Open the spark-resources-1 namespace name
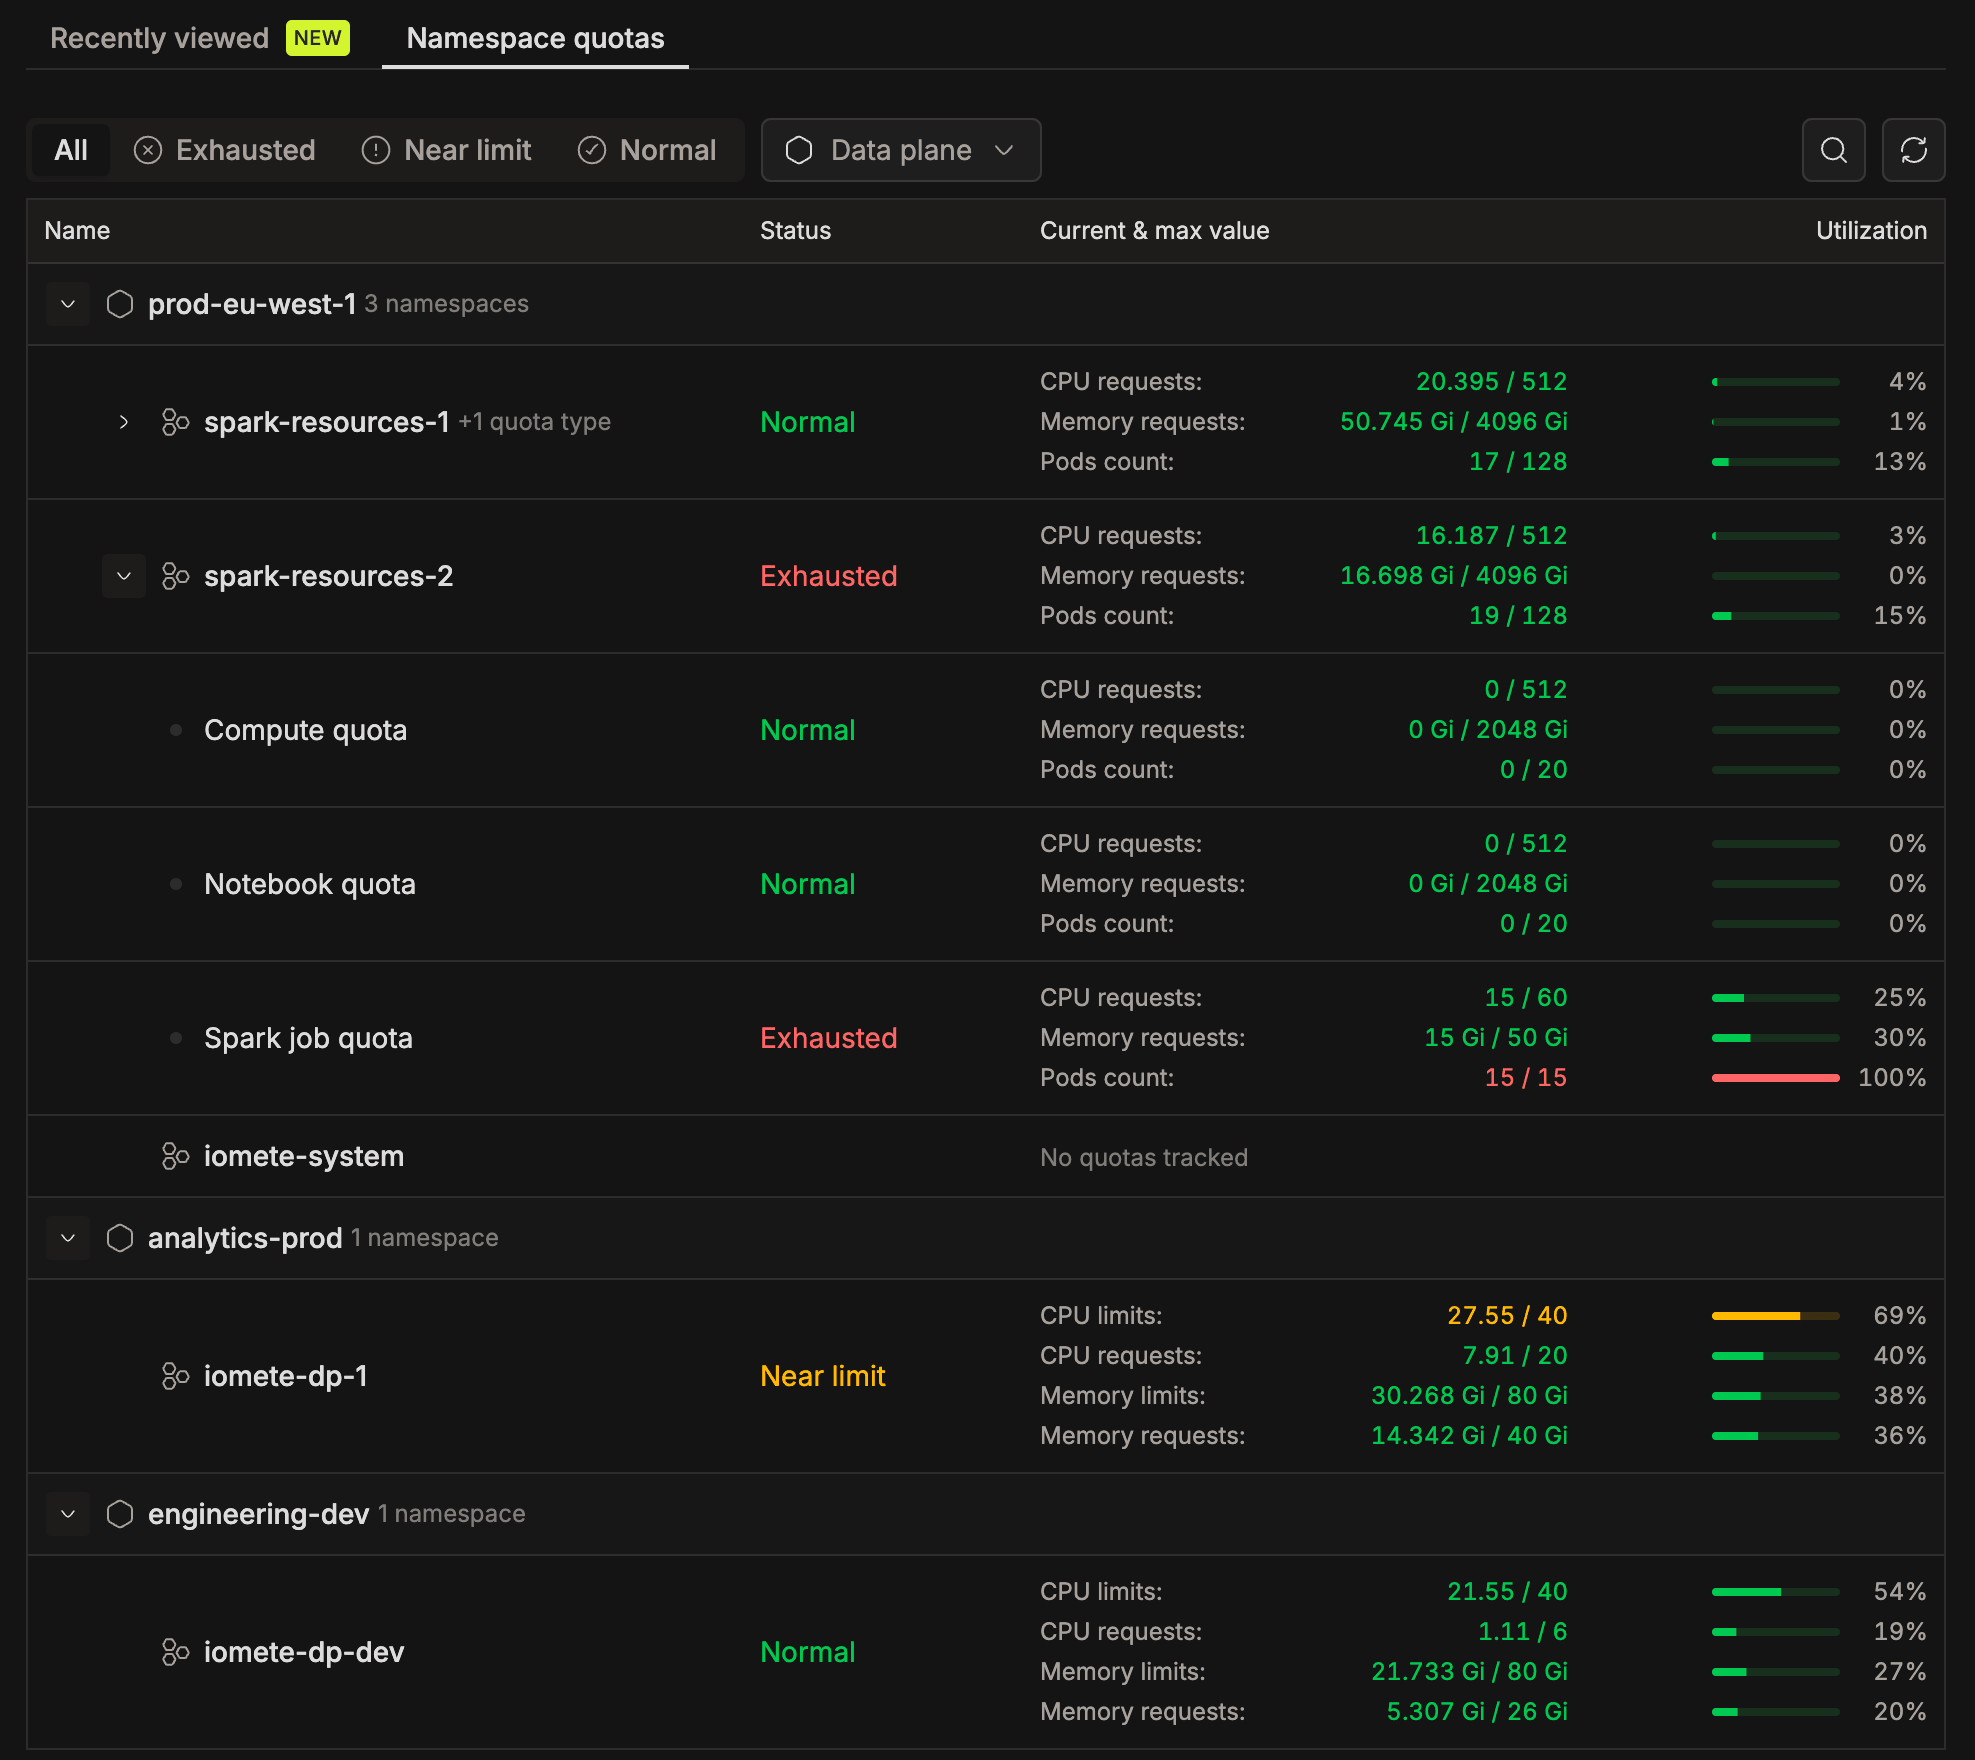Screen dimensions: 1975x1760 [327, 422]
